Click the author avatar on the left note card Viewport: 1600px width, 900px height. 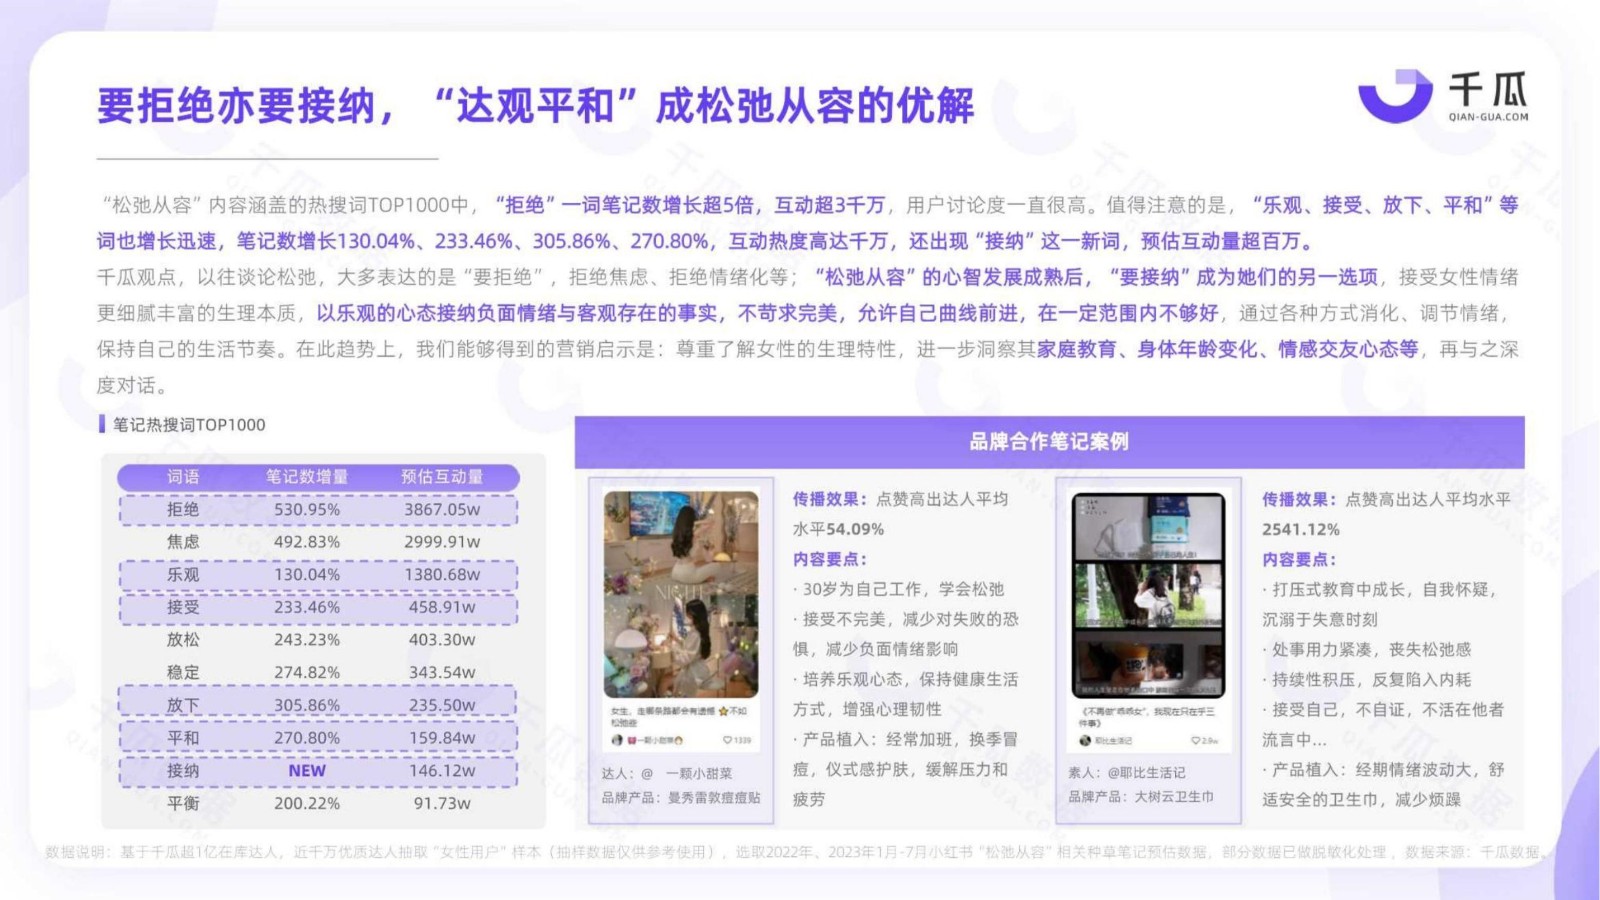(x=617, y=740)
